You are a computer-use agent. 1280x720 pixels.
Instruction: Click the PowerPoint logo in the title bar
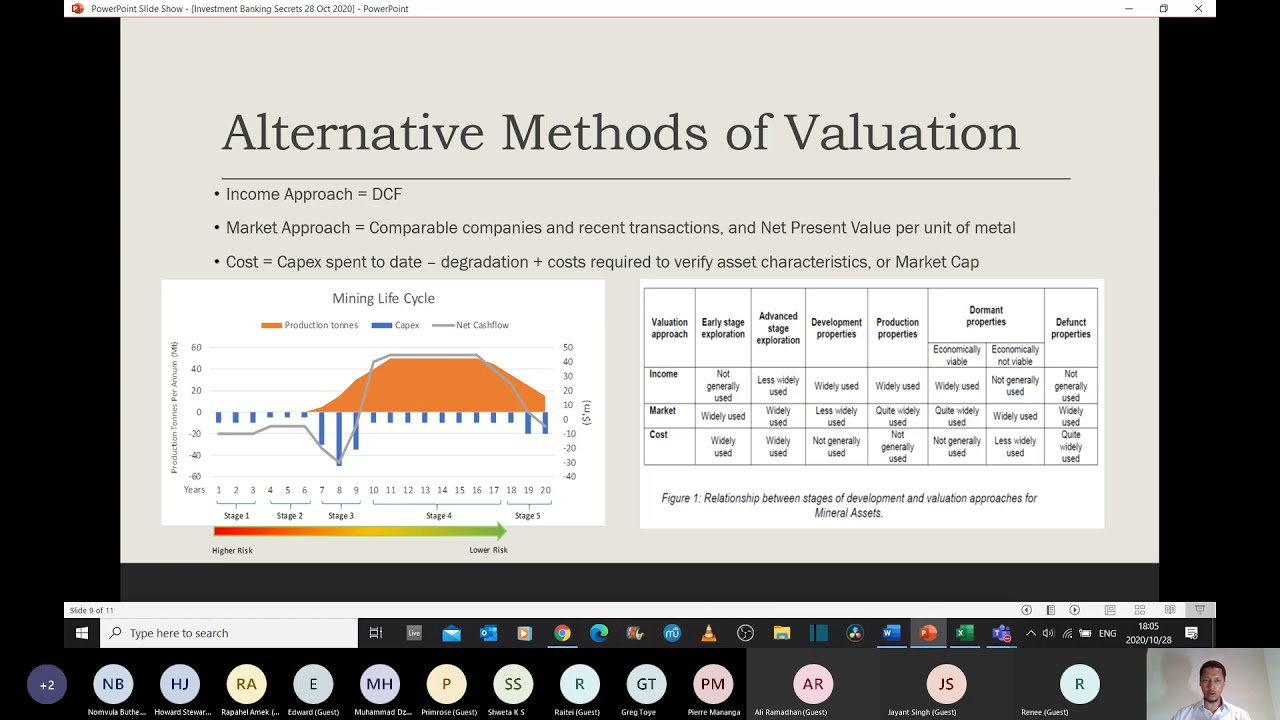[78, 9]
